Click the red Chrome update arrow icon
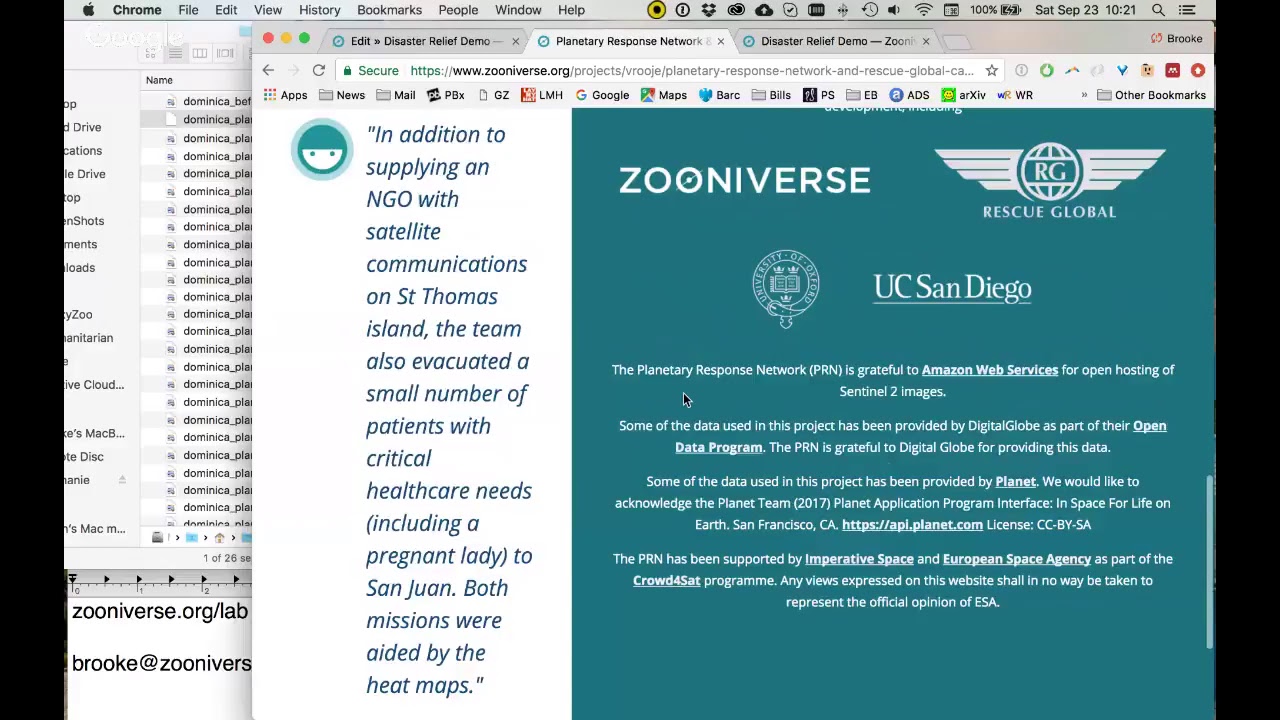The width and height of the screenshot is (1280, 720). [x=1197, y=70]
